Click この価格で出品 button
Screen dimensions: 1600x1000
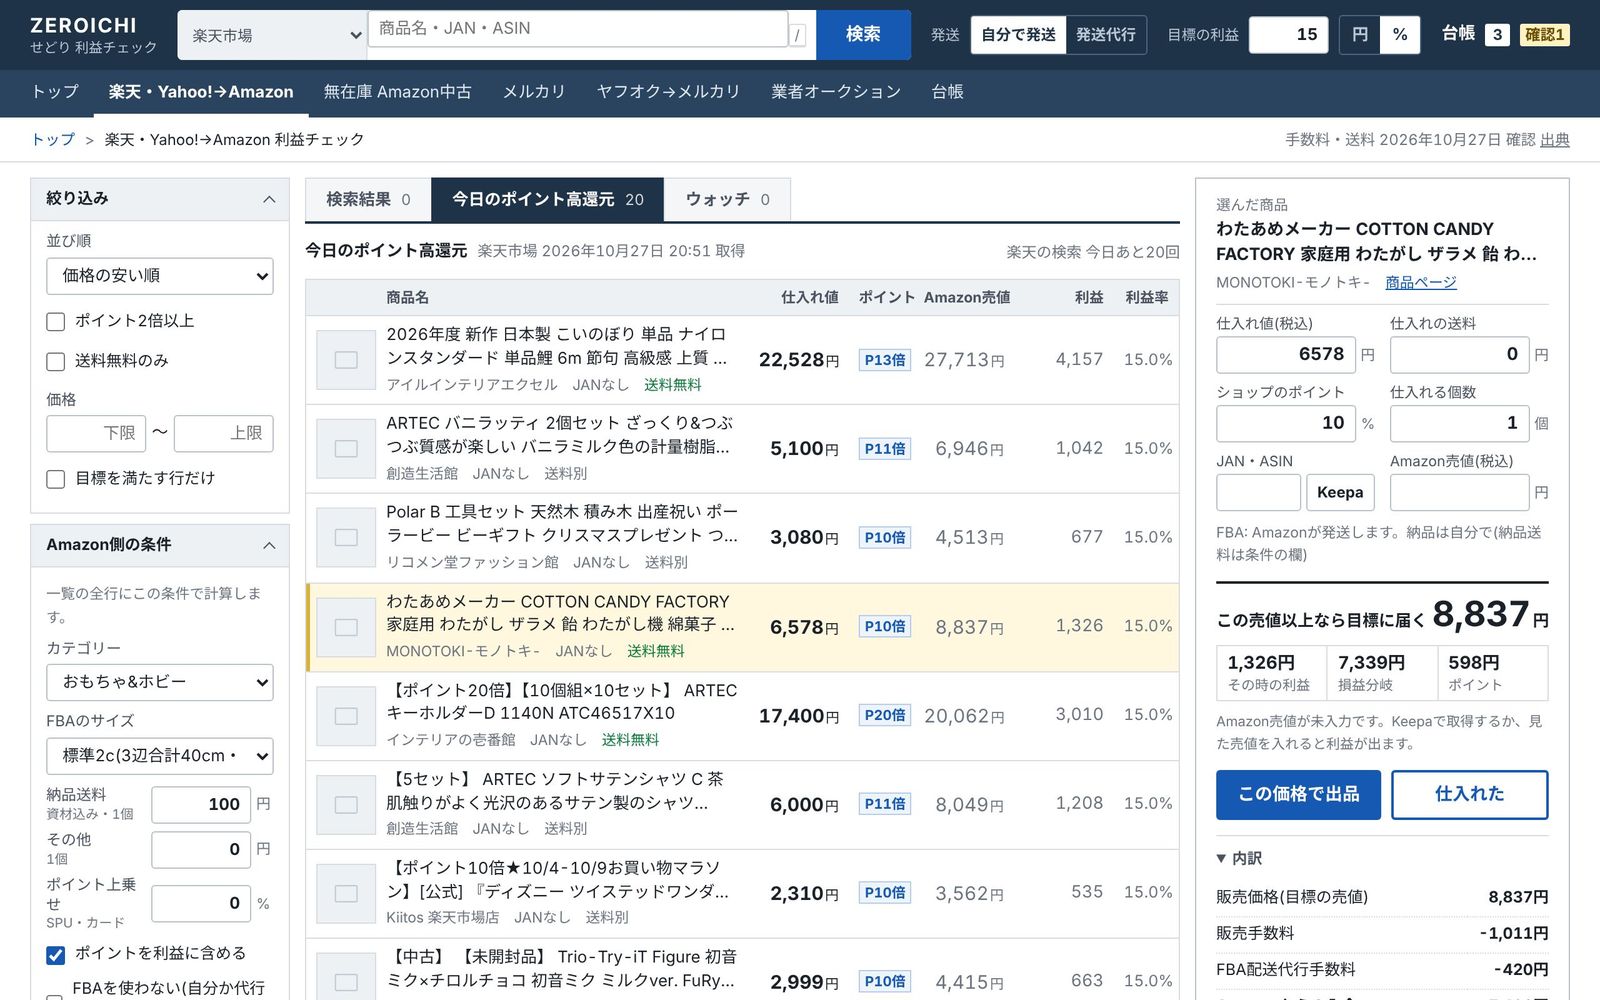1298,795
